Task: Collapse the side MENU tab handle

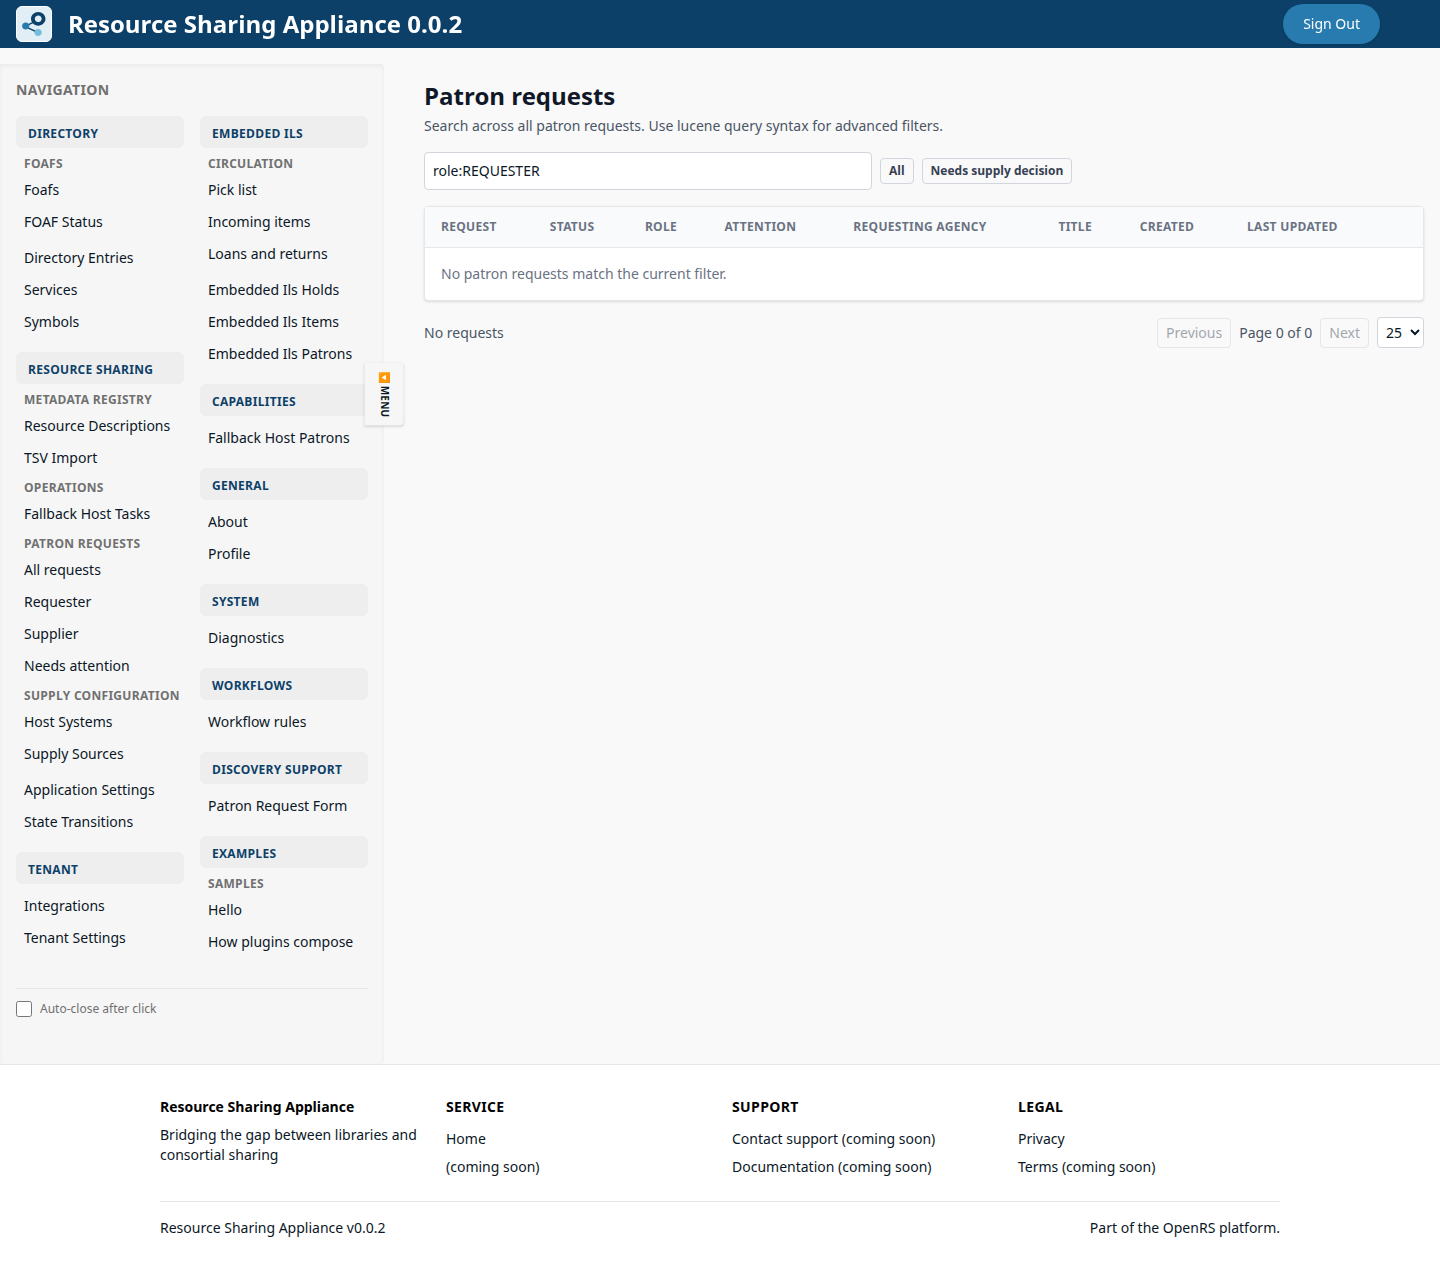Action: coord(384,394)
